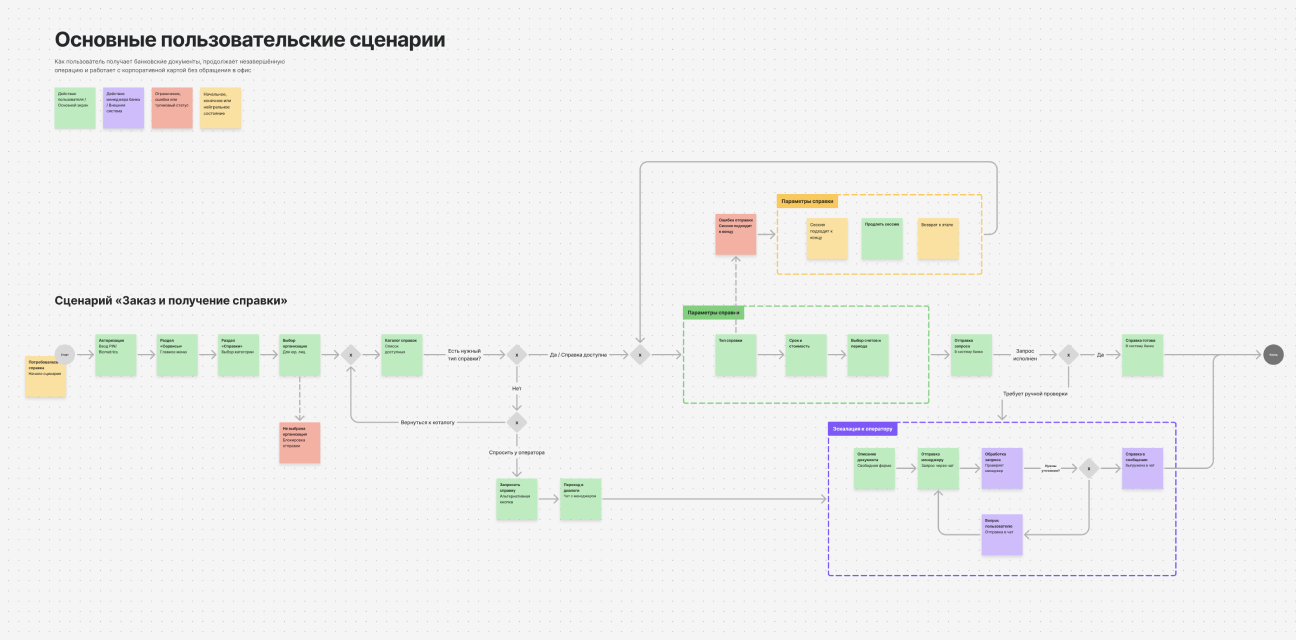Click the «Продлить сессию» green note
Image resolution: width=1296 pixels, height=640 pixels.
click(882, 239)
